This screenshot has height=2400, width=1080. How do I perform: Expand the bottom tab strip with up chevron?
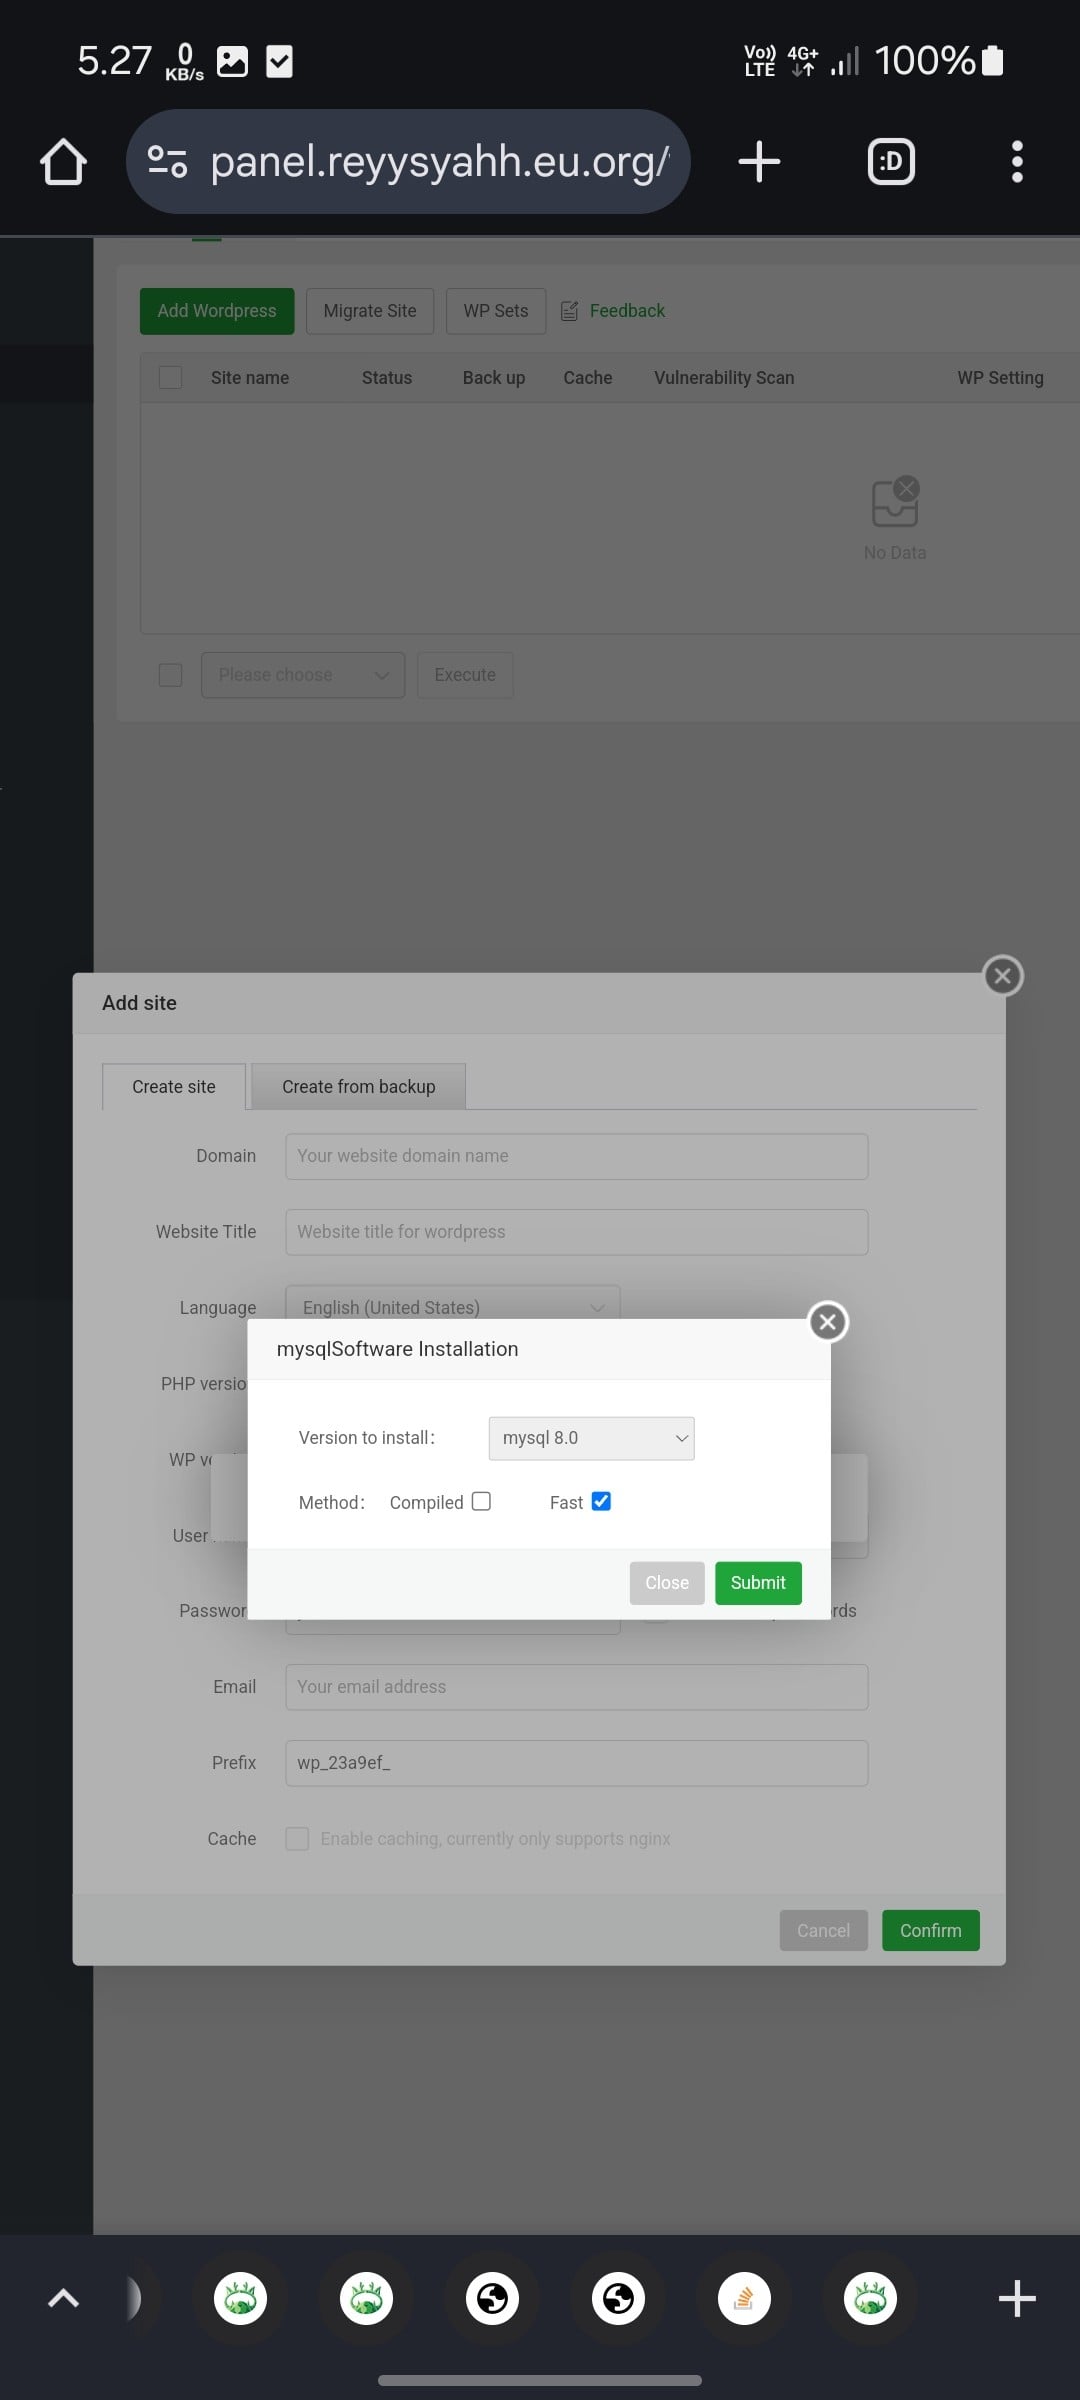click(63, 2298)
